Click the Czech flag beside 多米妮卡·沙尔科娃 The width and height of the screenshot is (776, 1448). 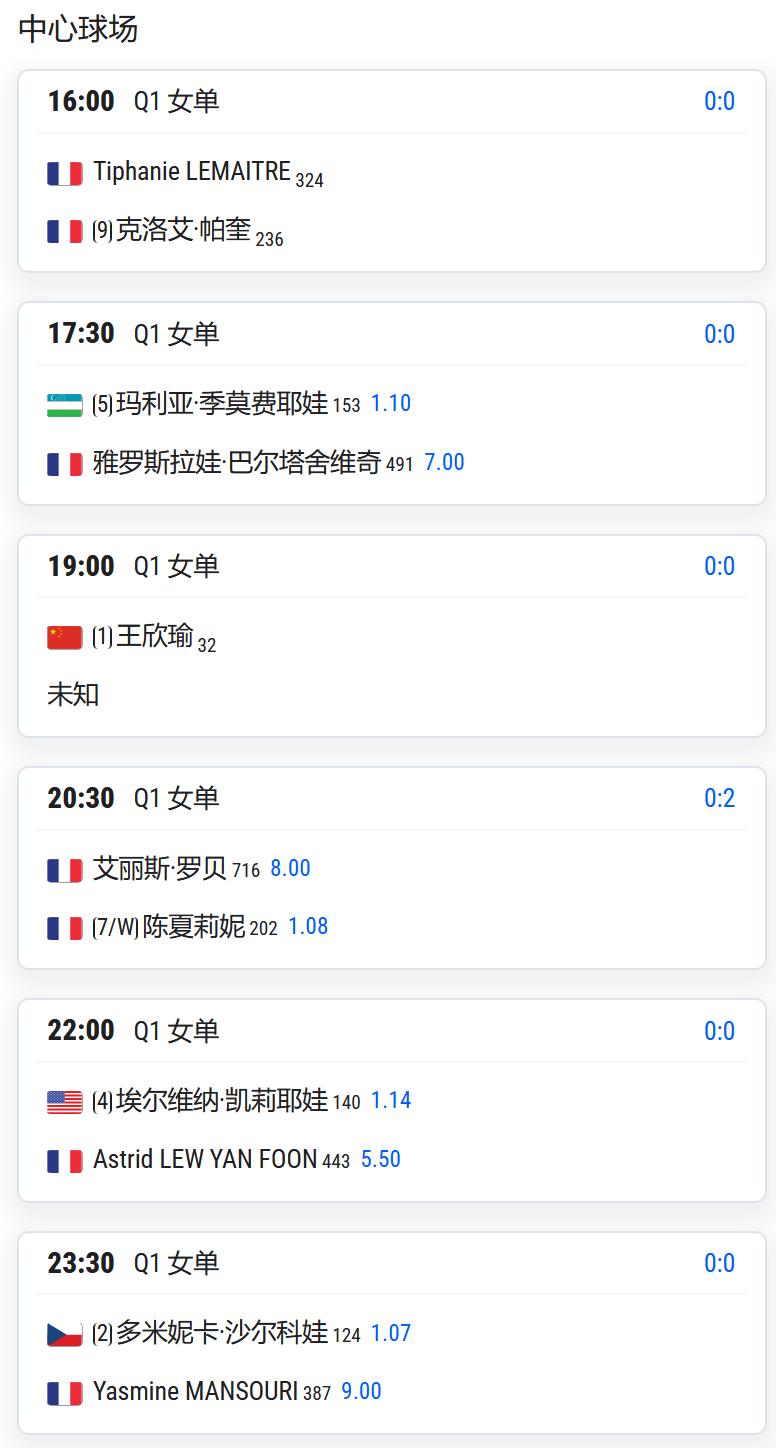coord(65,1334)
